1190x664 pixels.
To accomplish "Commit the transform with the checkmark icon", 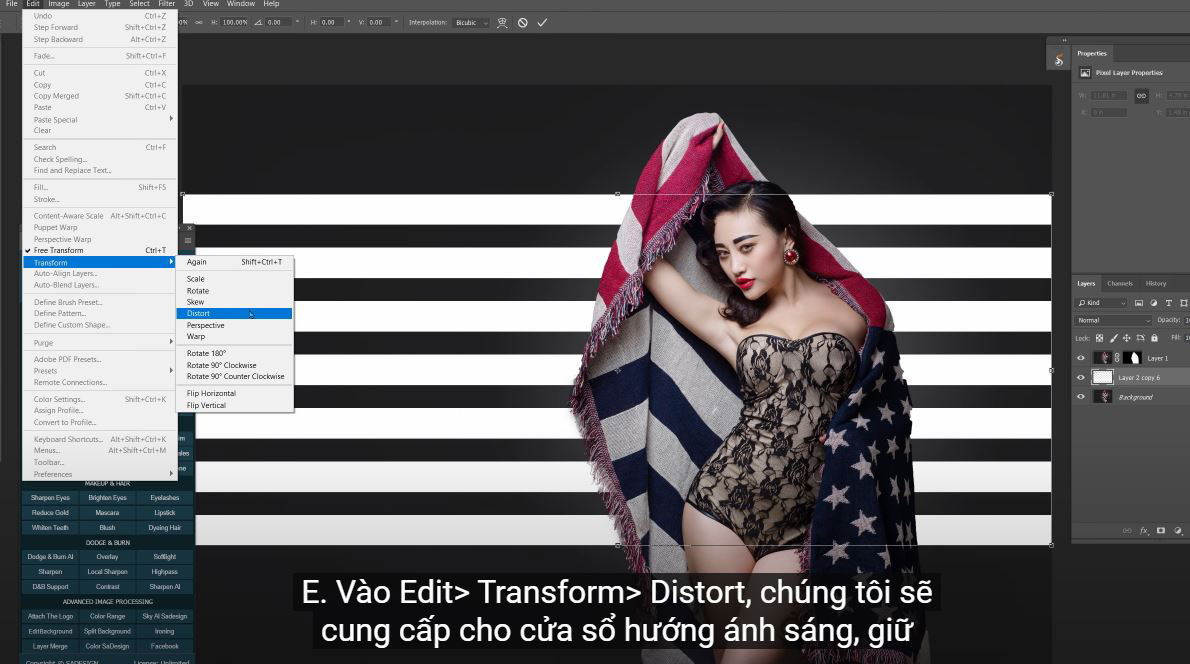I will point(542,23).
